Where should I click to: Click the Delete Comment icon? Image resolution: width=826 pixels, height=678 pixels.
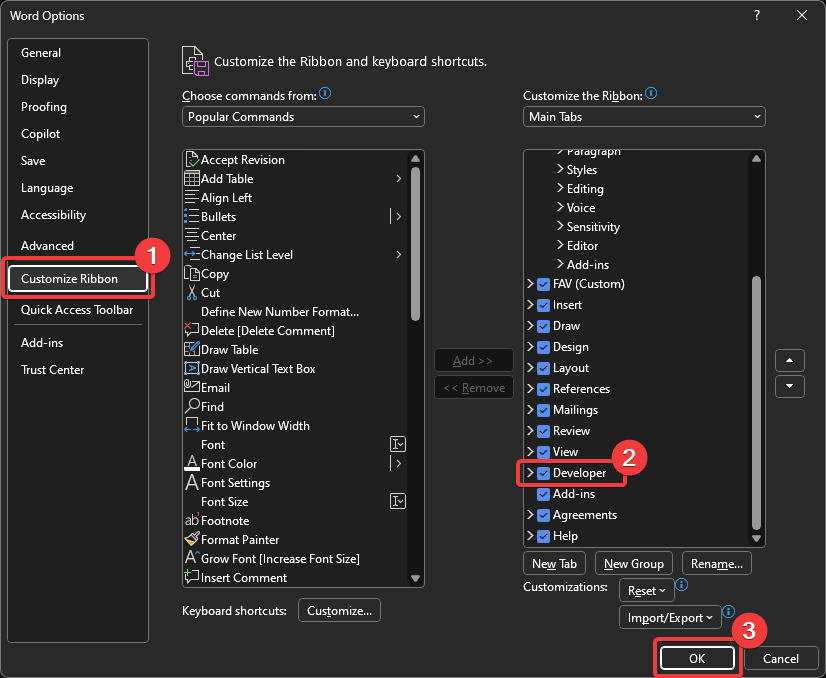click(192, 330)
